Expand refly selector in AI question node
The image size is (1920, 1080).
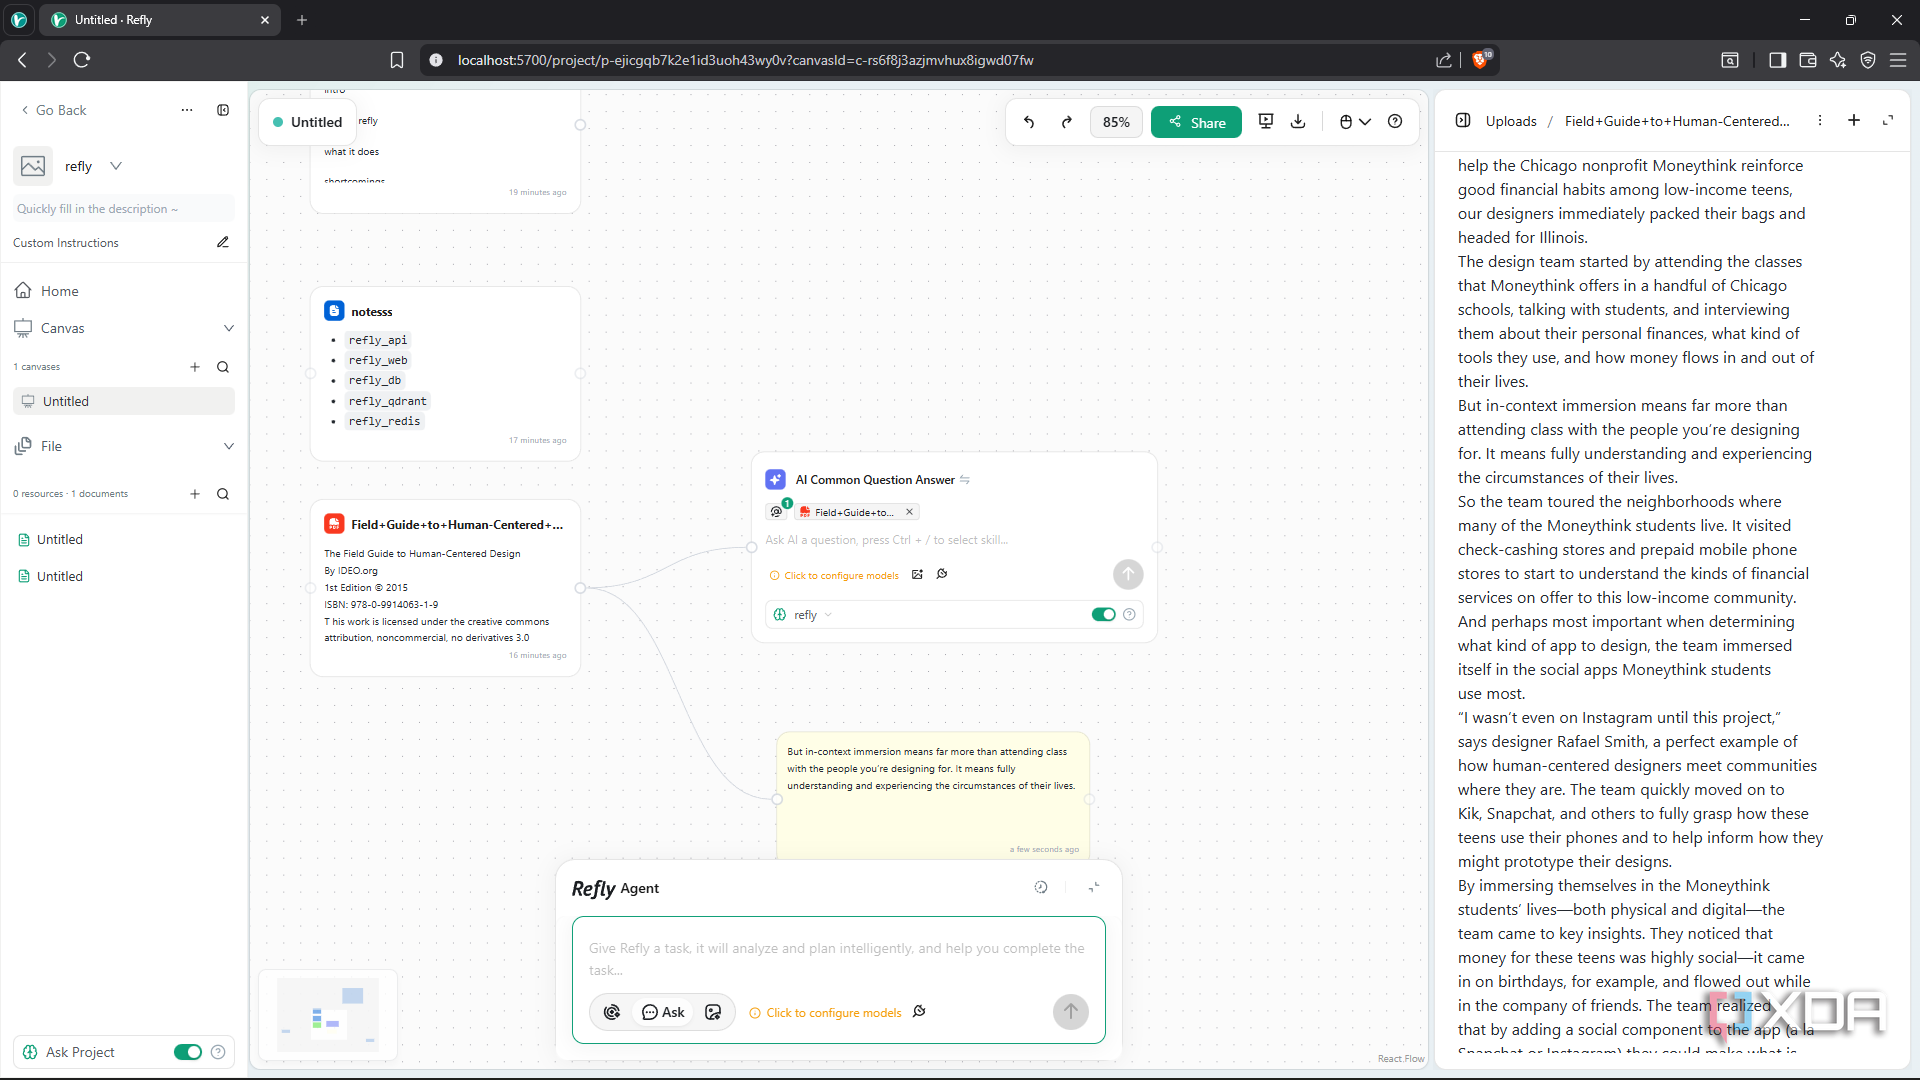click(x=805, y=615)
